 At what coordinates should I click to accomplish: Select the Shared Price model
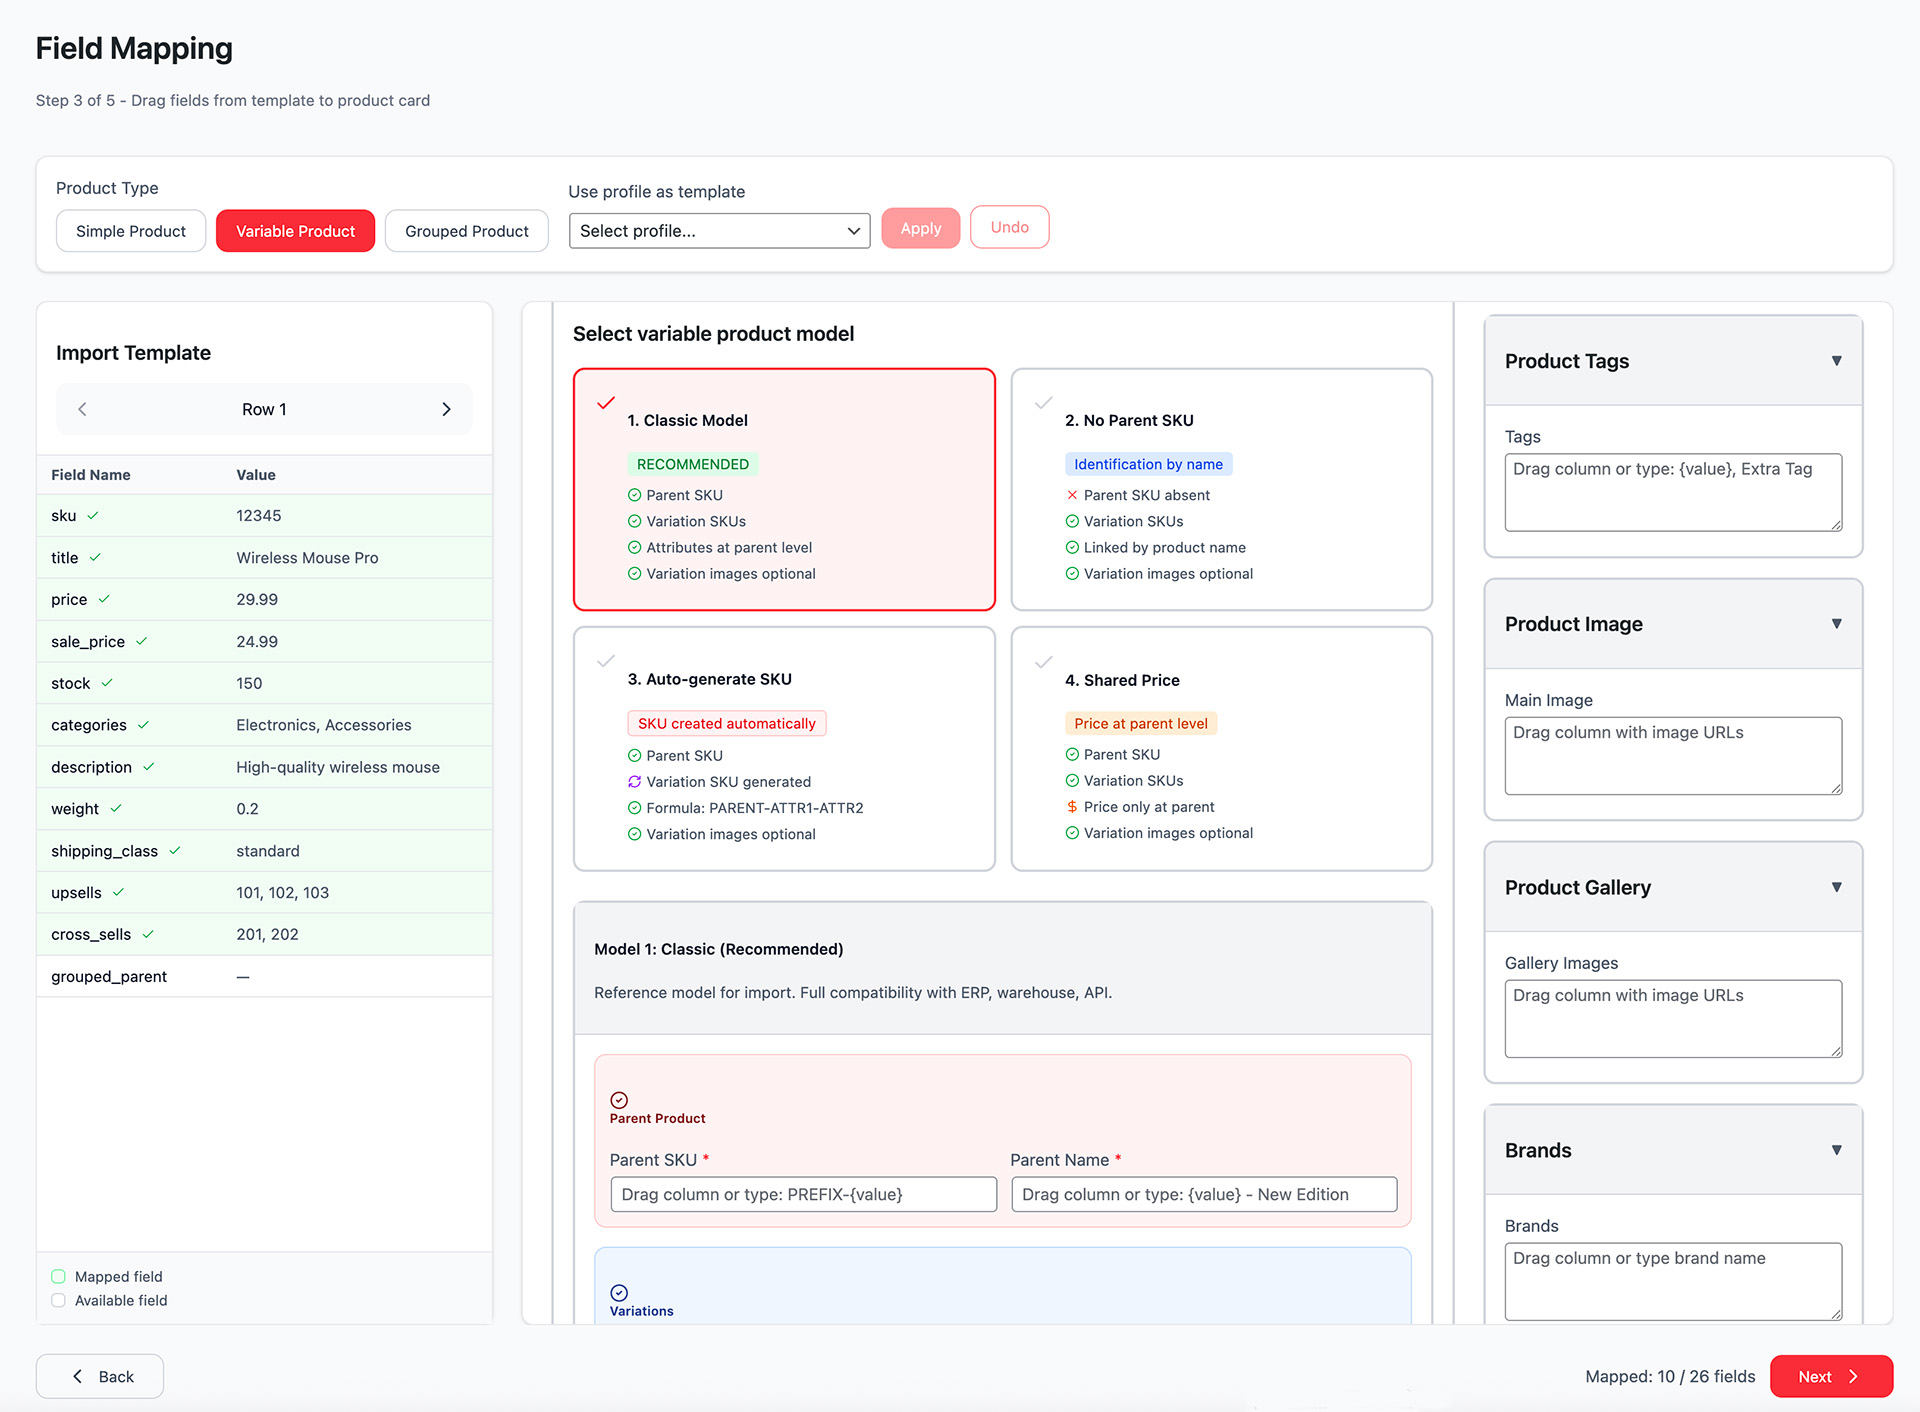(1220, 750)
